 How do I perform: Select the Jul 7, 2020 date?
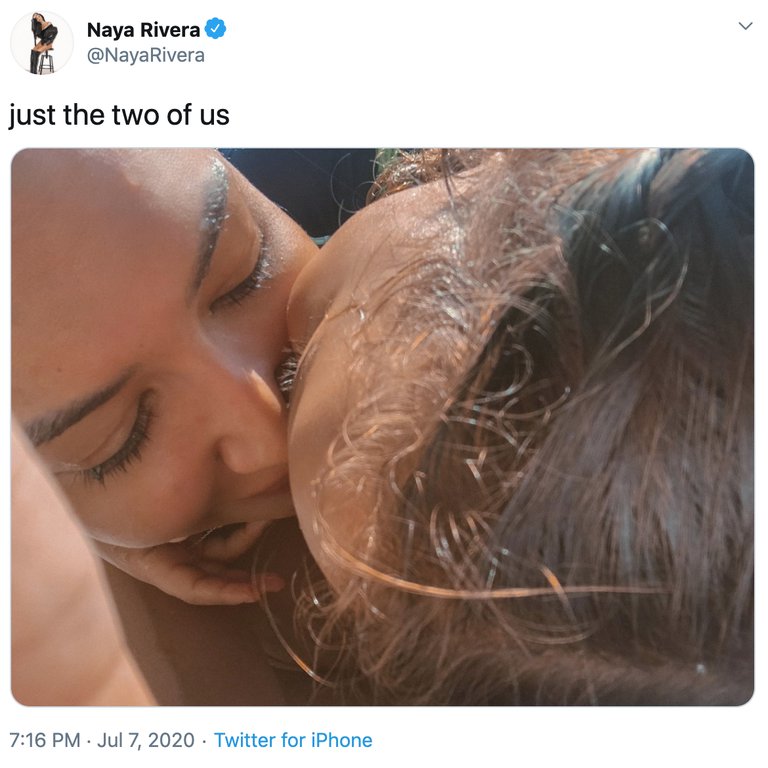tap(145, 740)
